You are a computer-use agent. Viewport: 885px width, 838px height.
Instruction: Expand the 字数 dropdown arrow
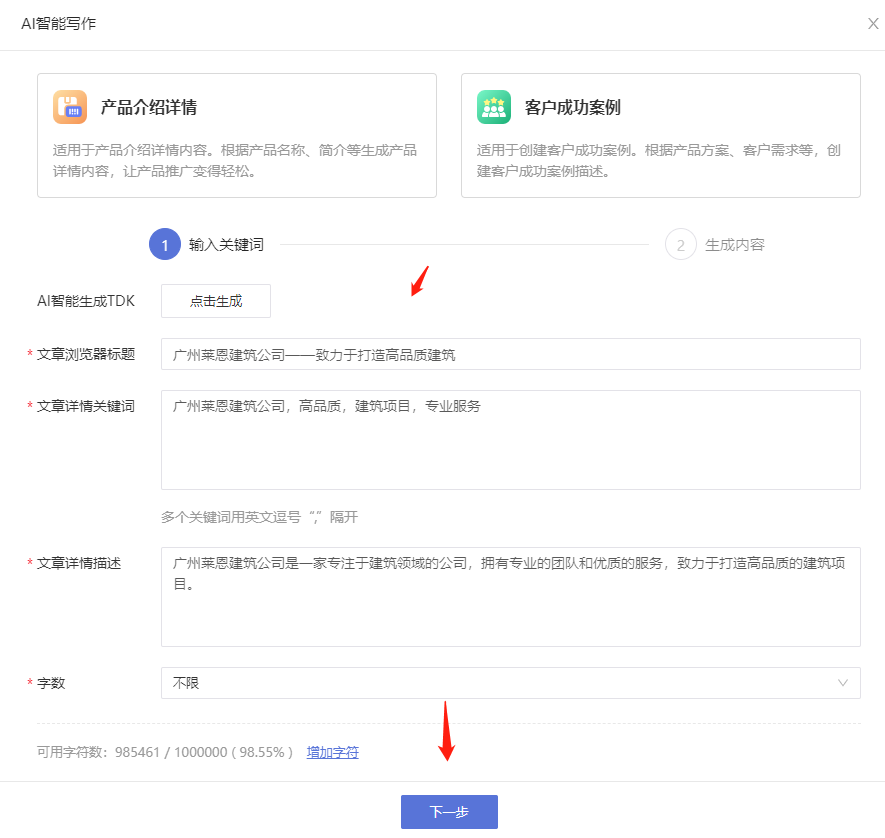[842, 683]
